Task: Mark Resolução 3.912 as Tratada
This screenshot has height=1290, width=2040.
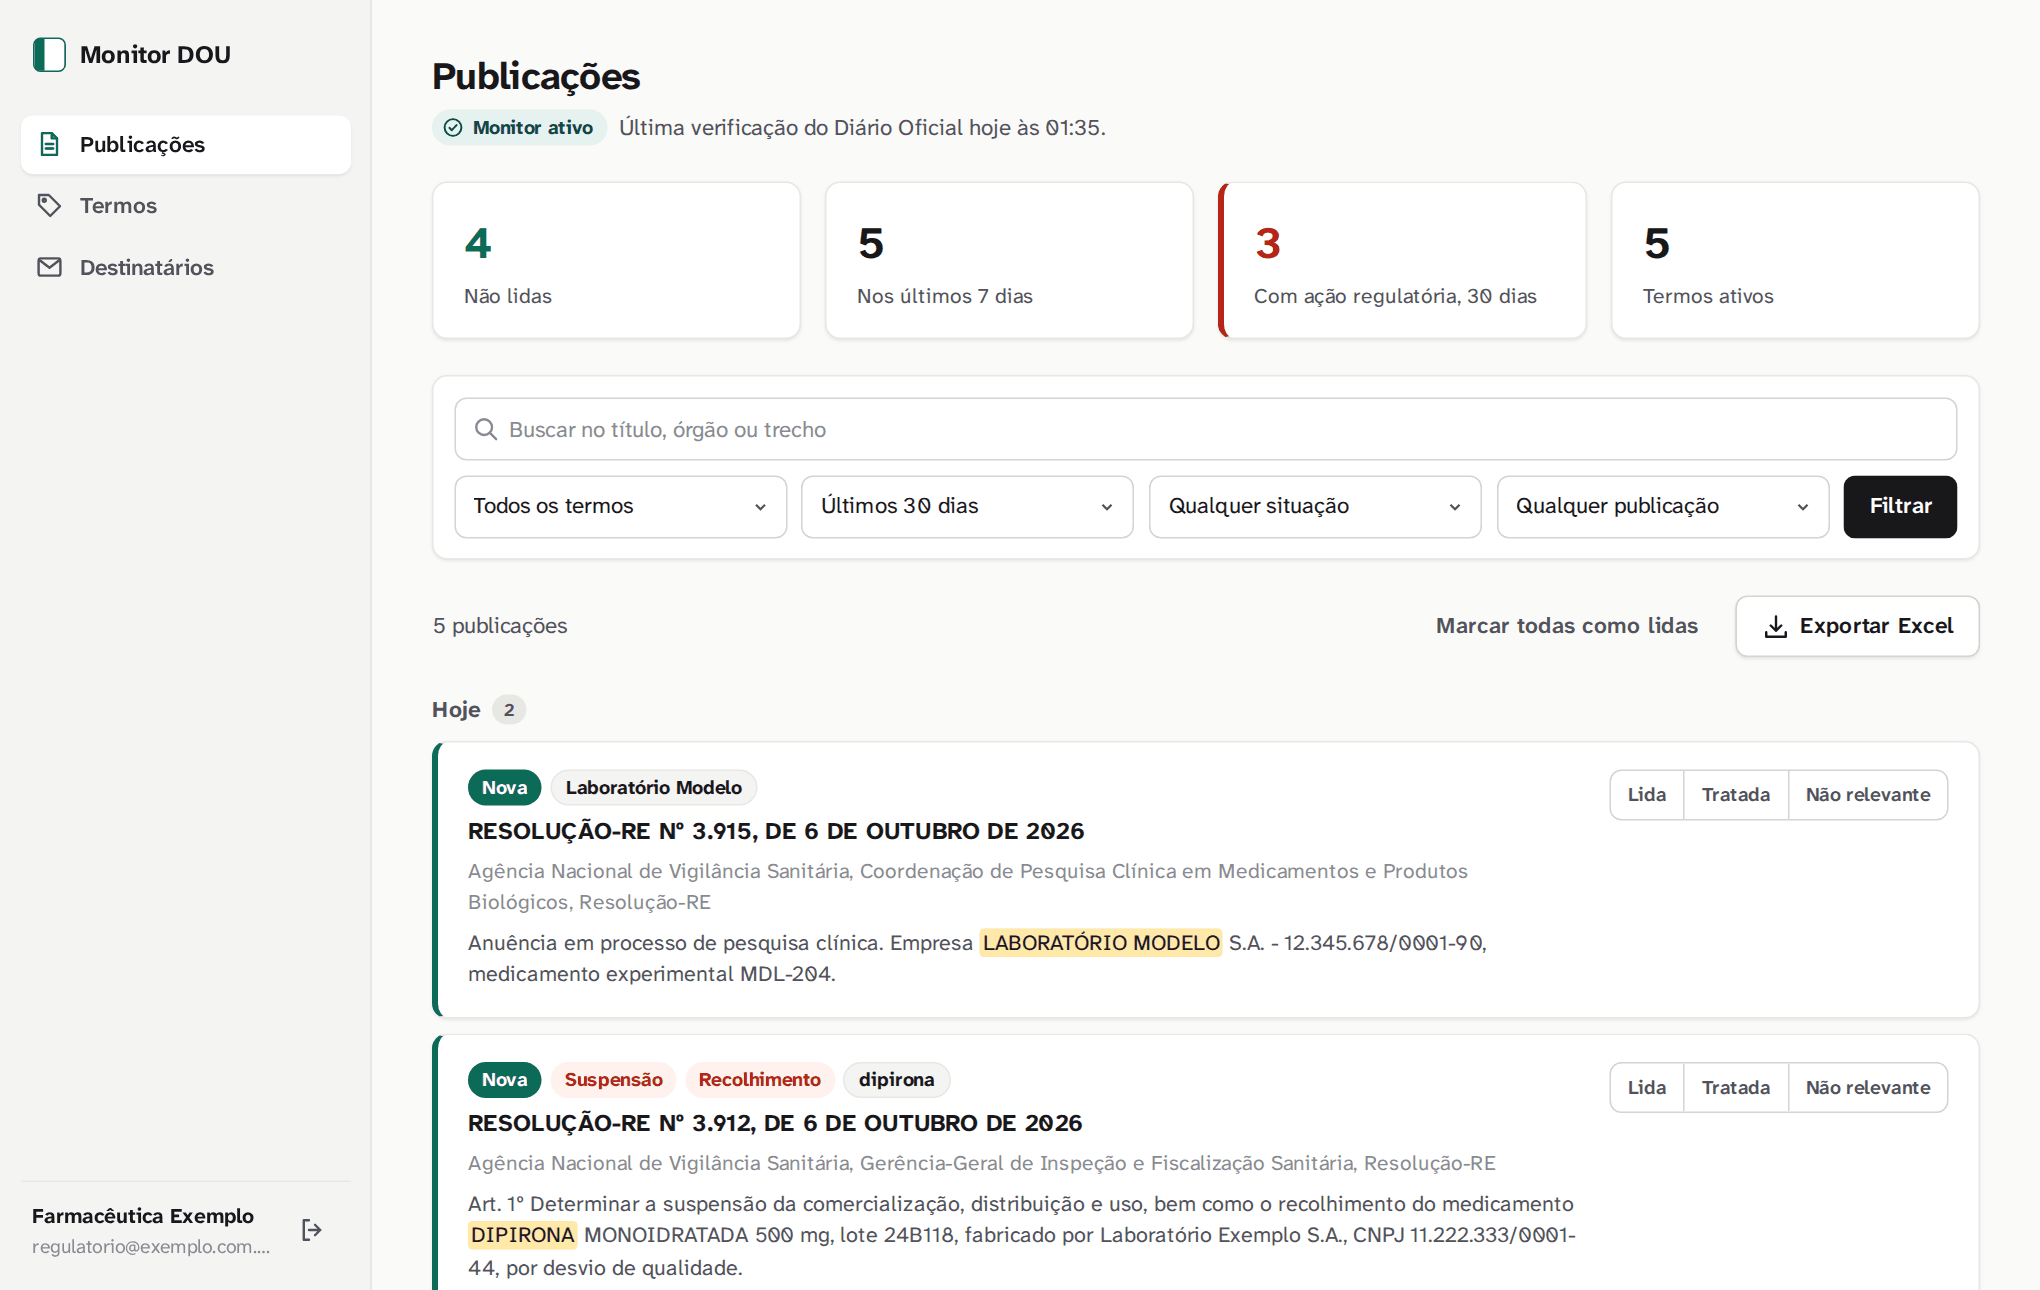Action: (1735, 1087)
